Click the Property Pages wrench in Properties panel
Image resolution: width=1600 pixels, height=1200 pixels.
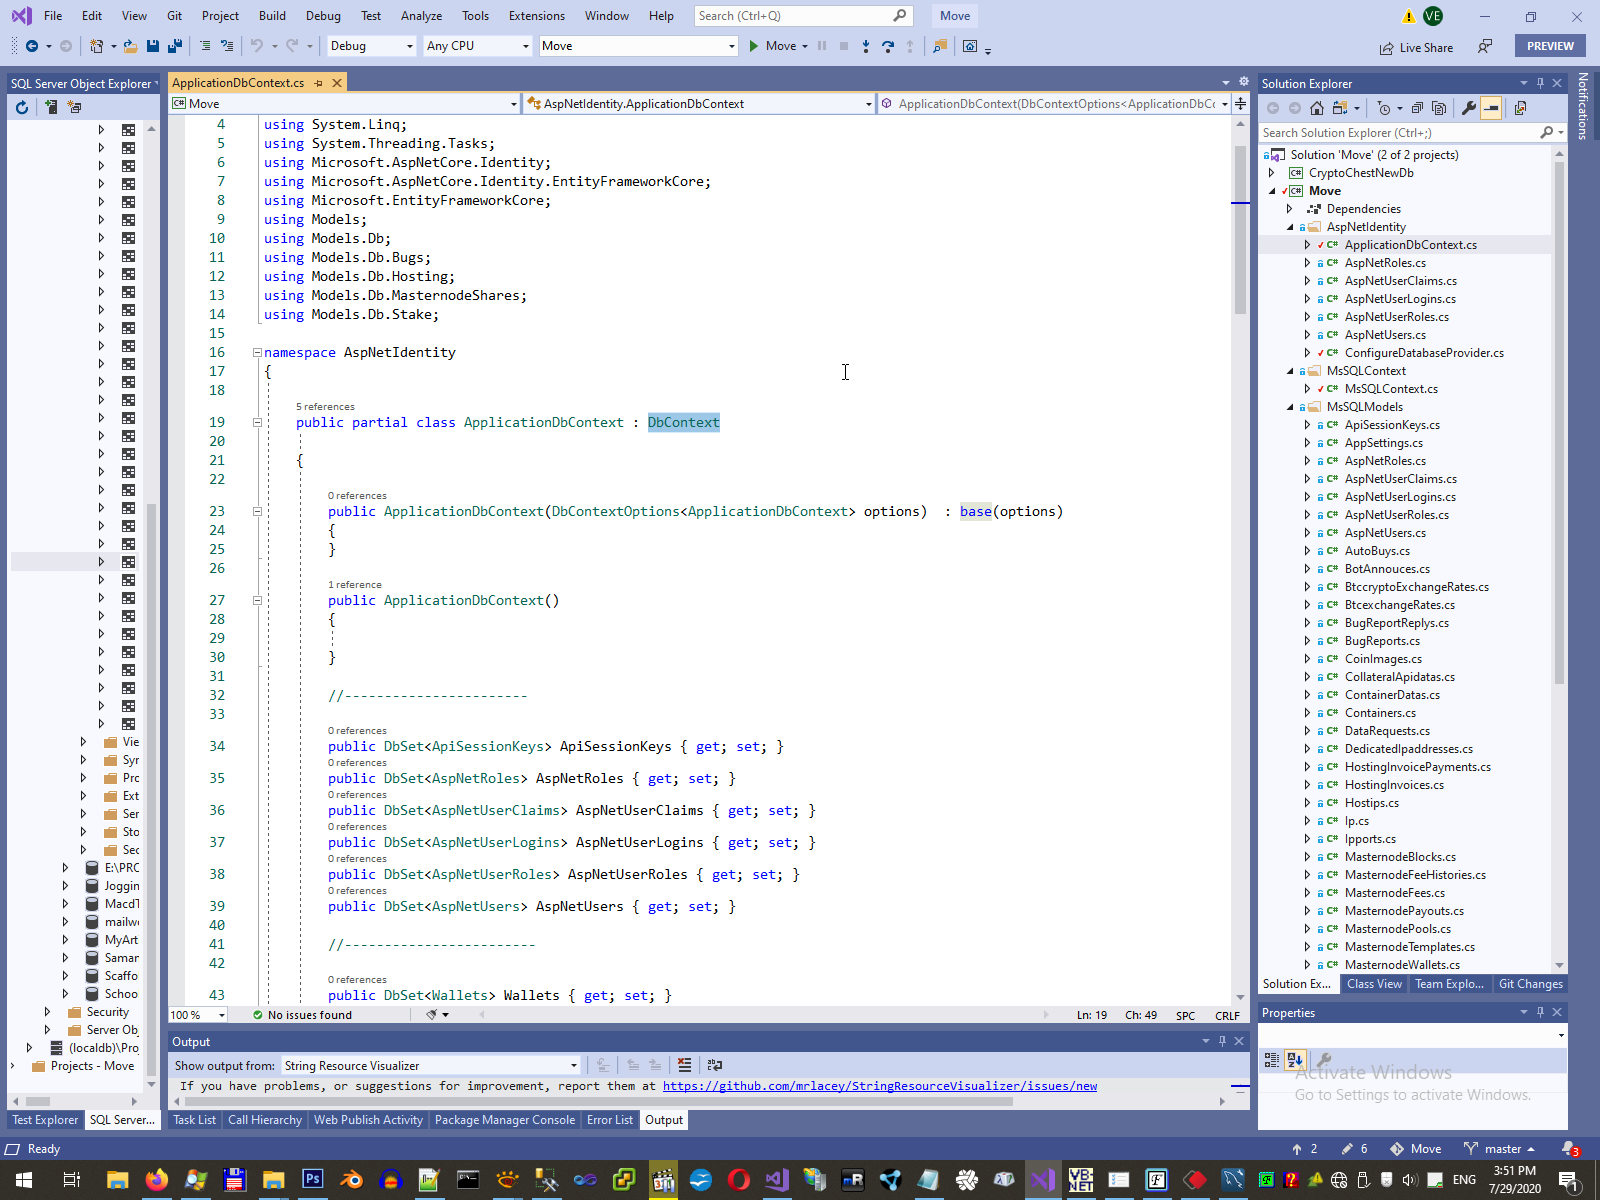click(1324, 1060)
